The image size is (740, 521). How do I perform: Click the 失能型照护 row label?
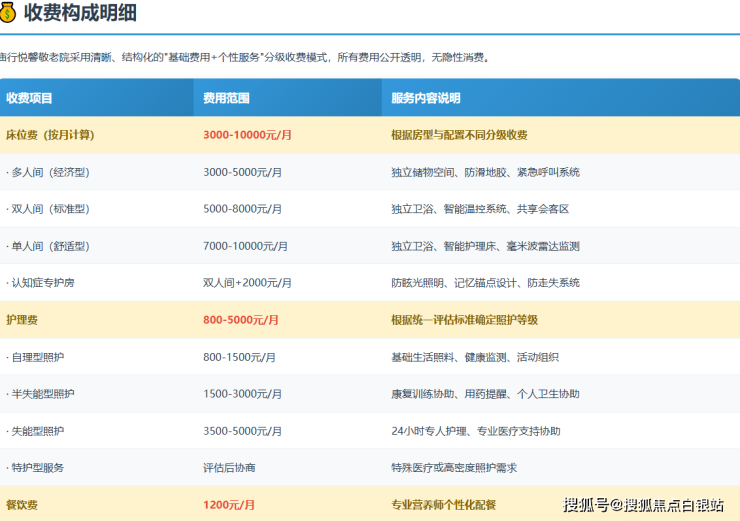pyautogui.click(x=35, y=431)
